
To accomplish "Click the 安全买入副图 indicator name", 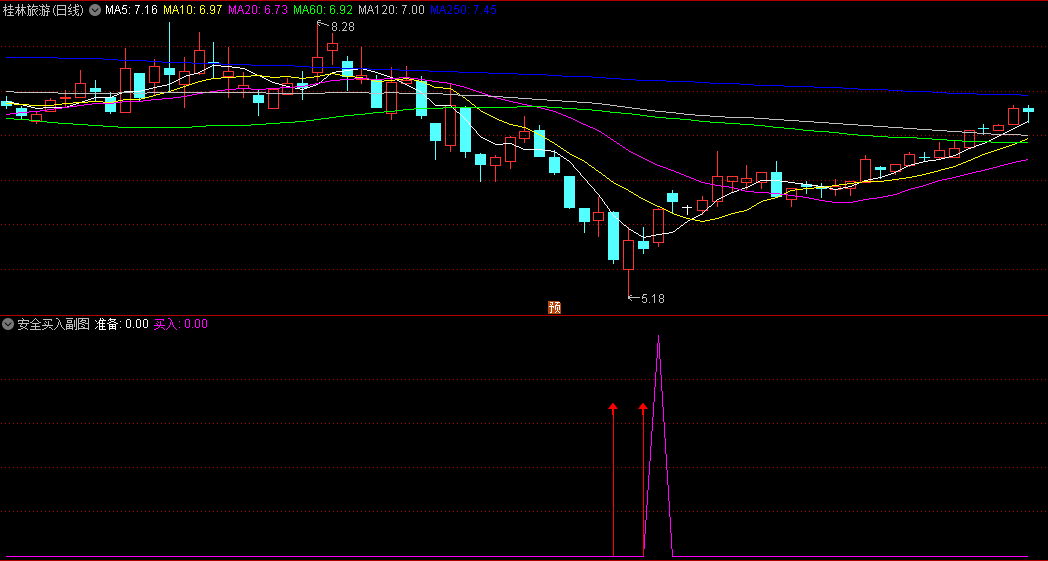I will [x=53, y=324].
